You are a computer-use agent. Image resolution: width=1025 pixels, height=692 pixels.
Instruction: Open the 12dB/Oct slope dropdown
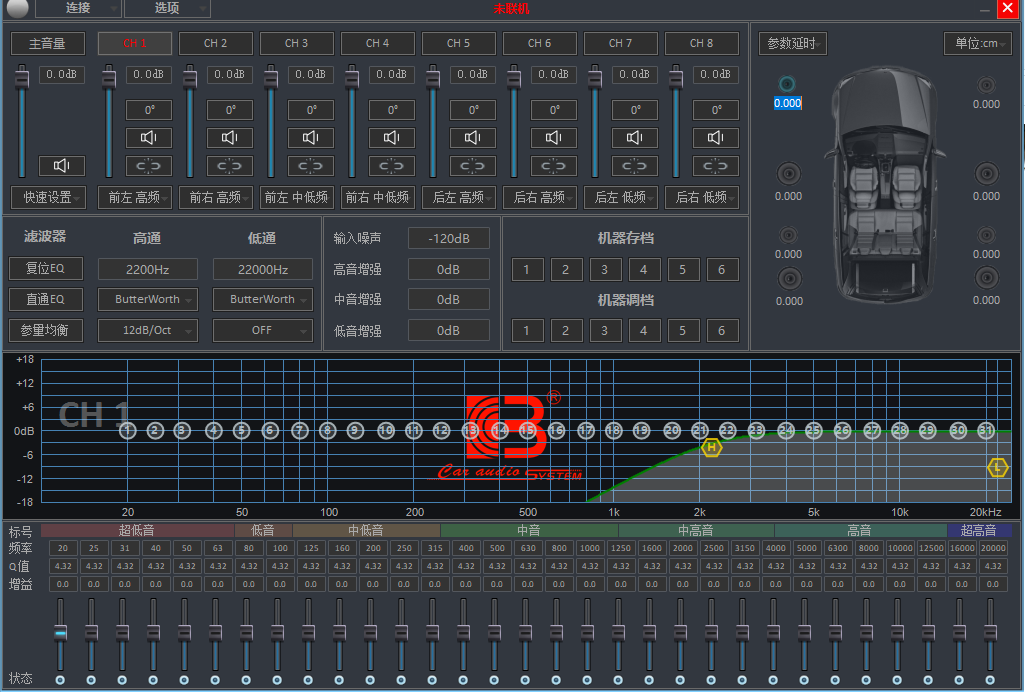[x=148, y=331]
